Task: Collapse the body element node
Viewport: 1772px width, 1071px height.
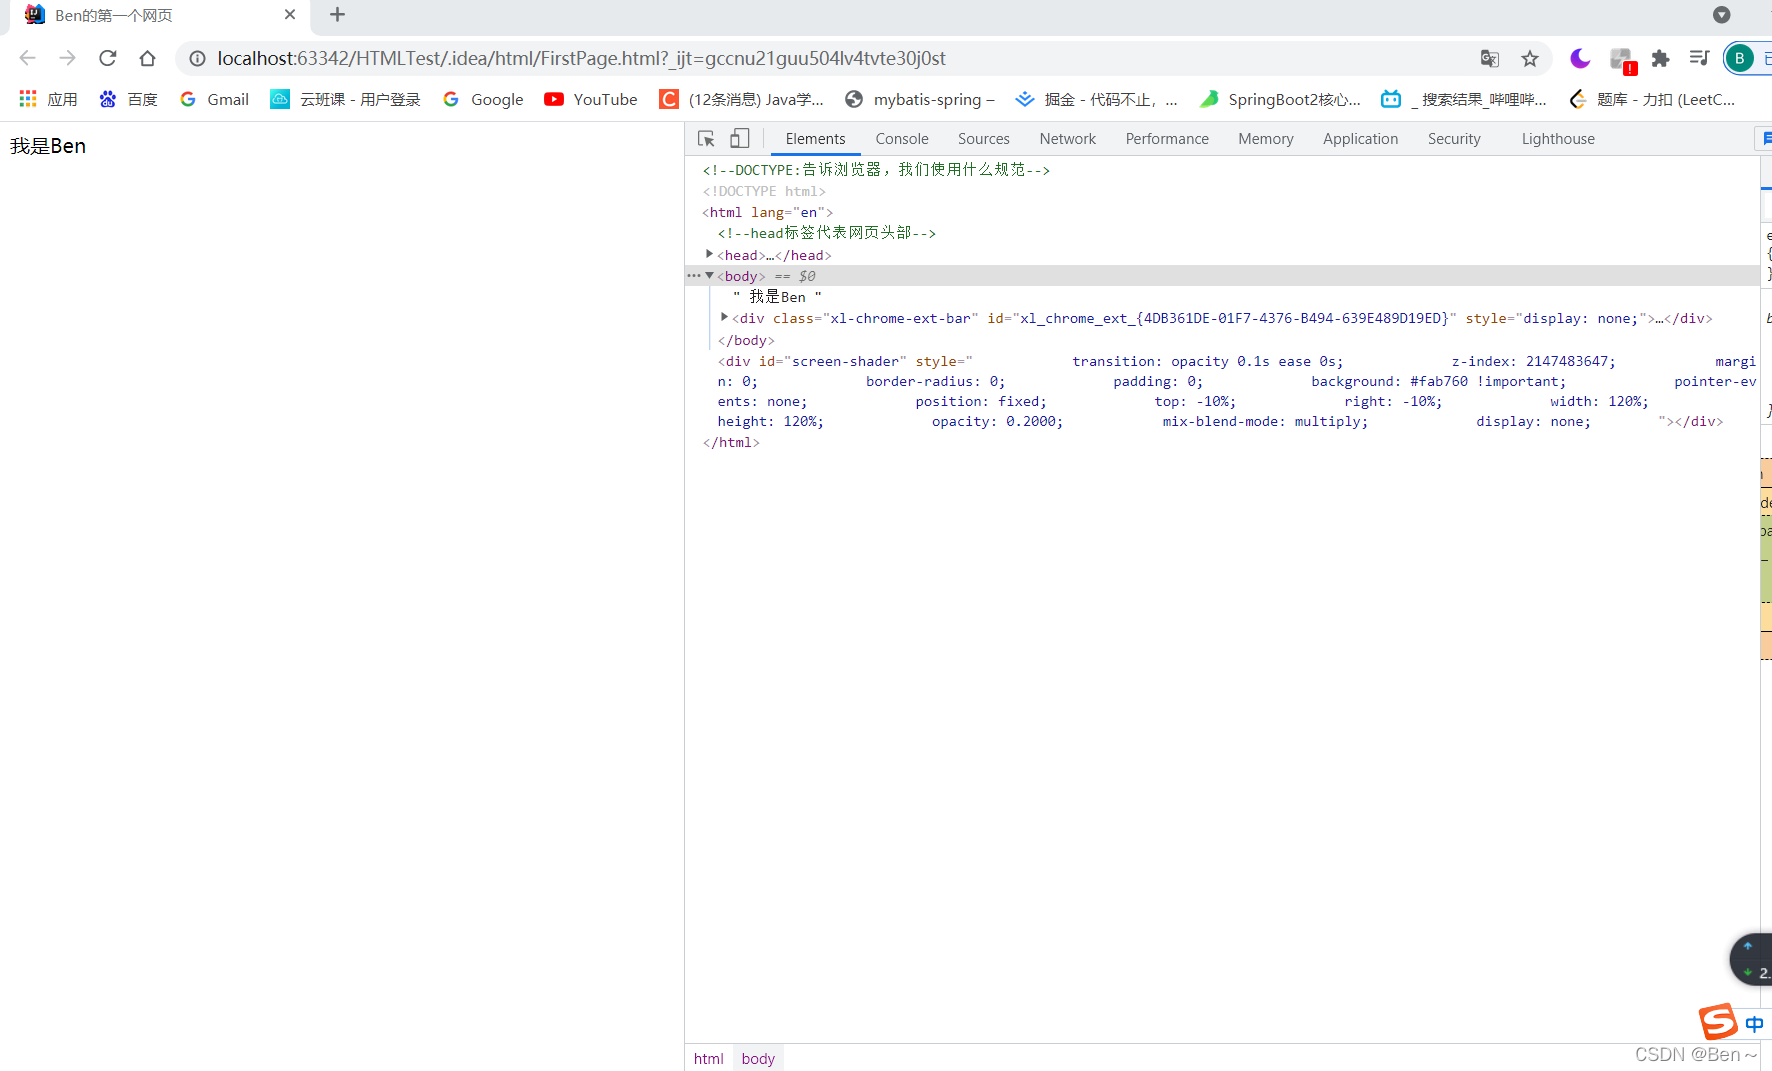Action: pos(709,275)
